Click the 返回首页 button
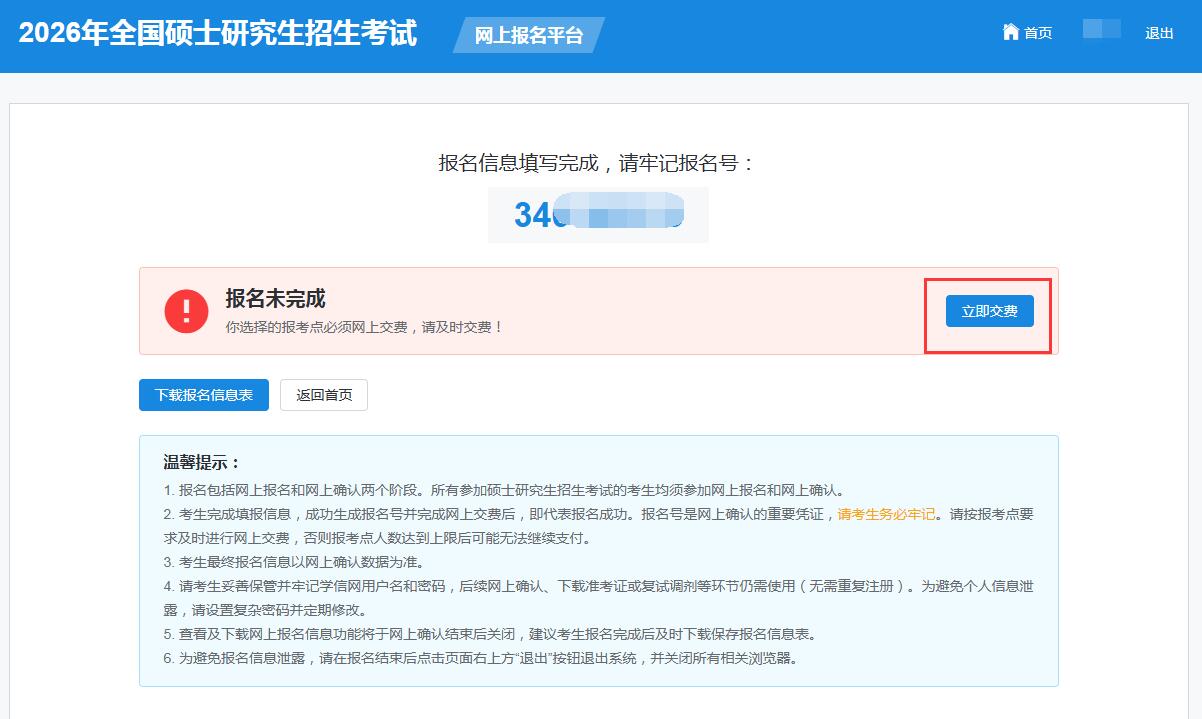 point(324,395)
